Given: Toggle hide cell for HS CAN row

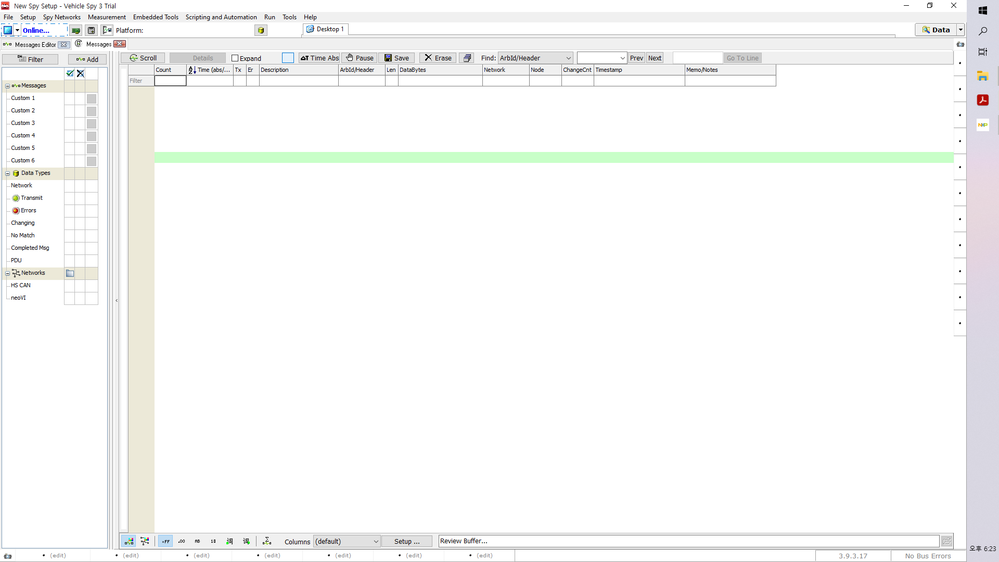Looking at the screenshot, I should [x=80, y=285].
